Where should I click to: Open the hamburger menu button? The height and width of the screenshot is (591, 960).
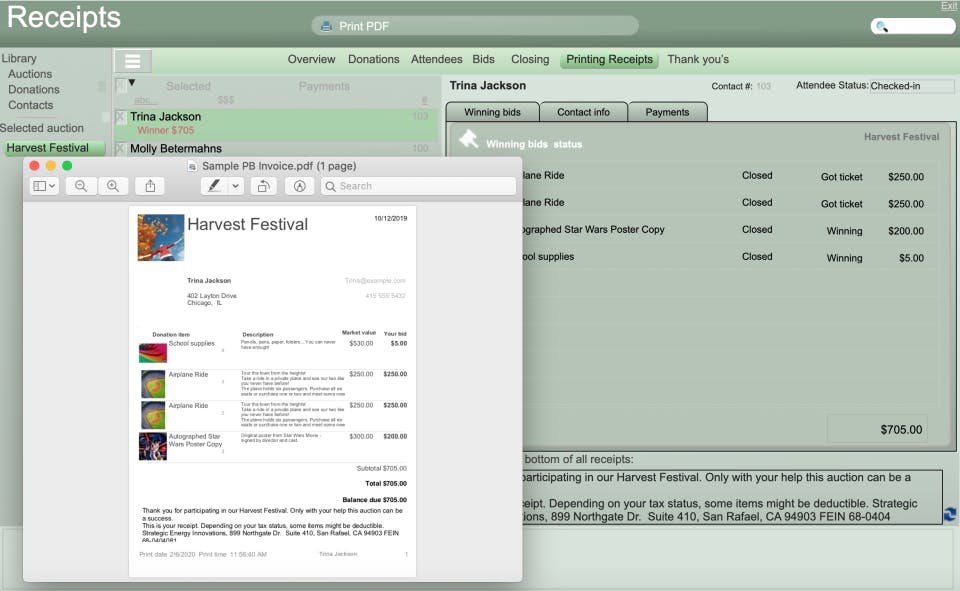(x=133, y=61)
